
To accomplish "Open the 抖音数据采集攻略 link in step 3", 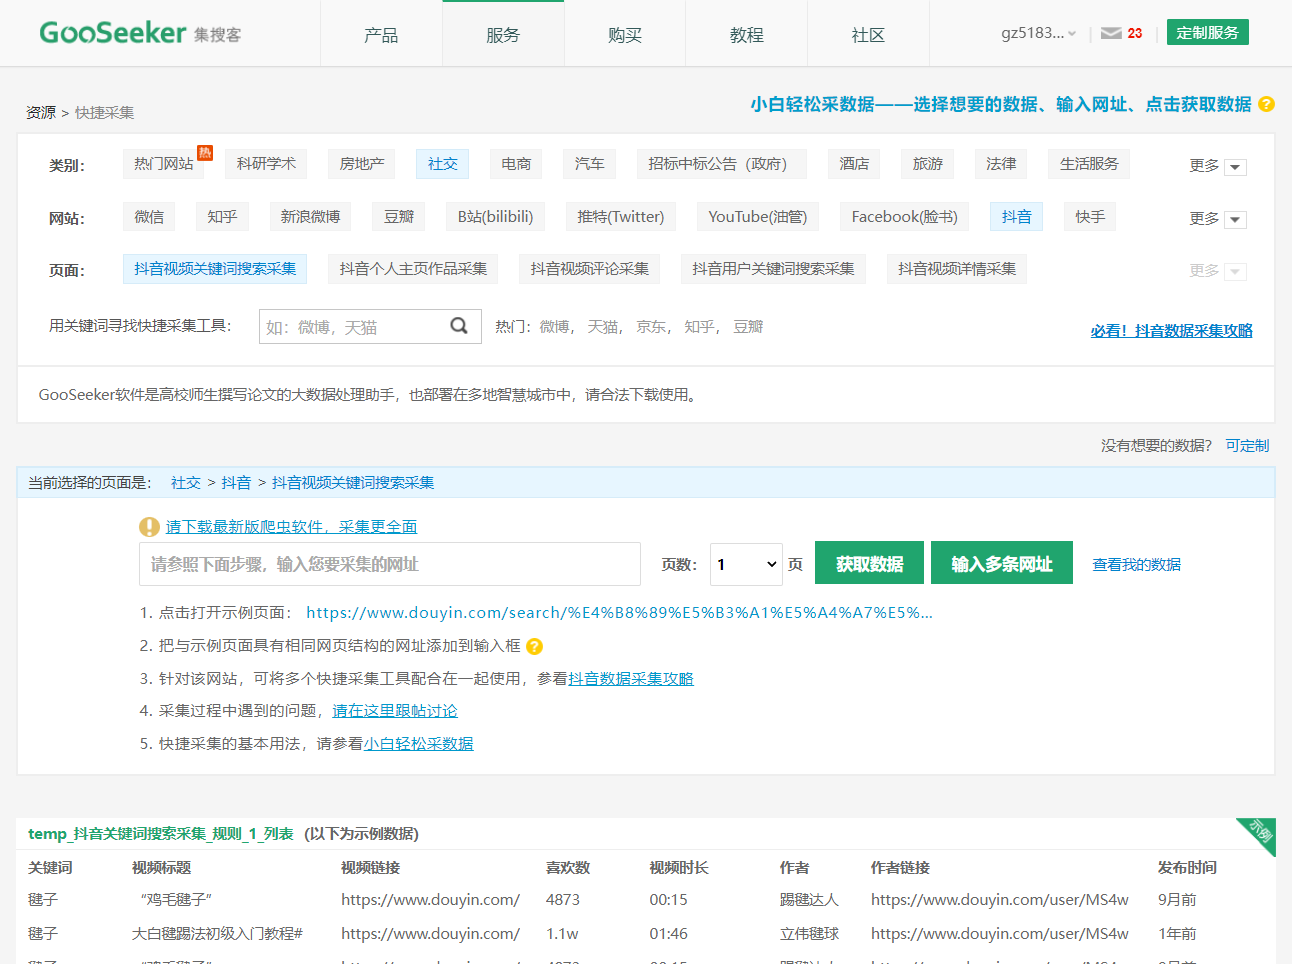I will point(631,678).
